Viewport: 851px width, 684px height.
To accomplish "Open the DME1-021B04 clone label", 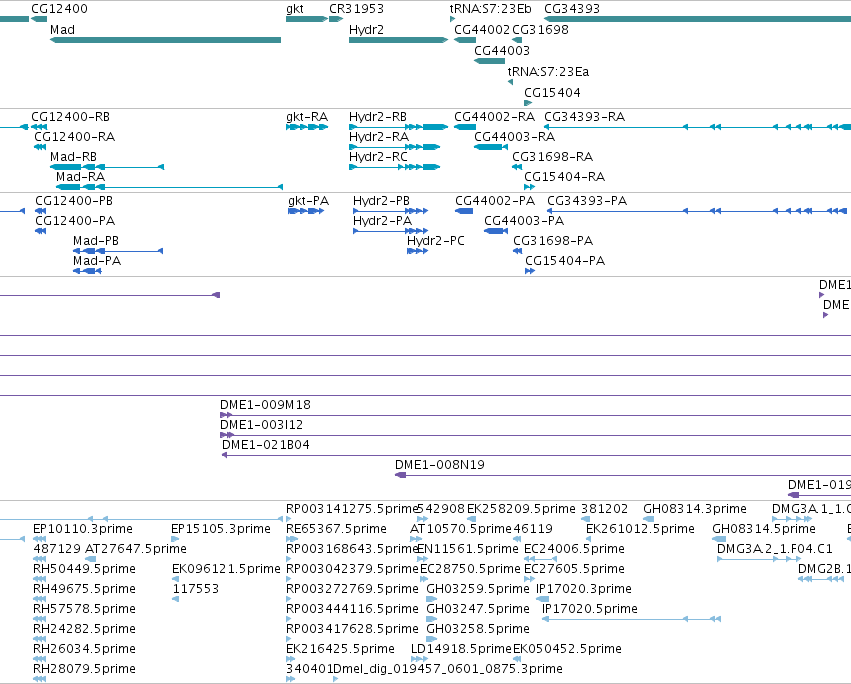I will [x=266, y=445].
